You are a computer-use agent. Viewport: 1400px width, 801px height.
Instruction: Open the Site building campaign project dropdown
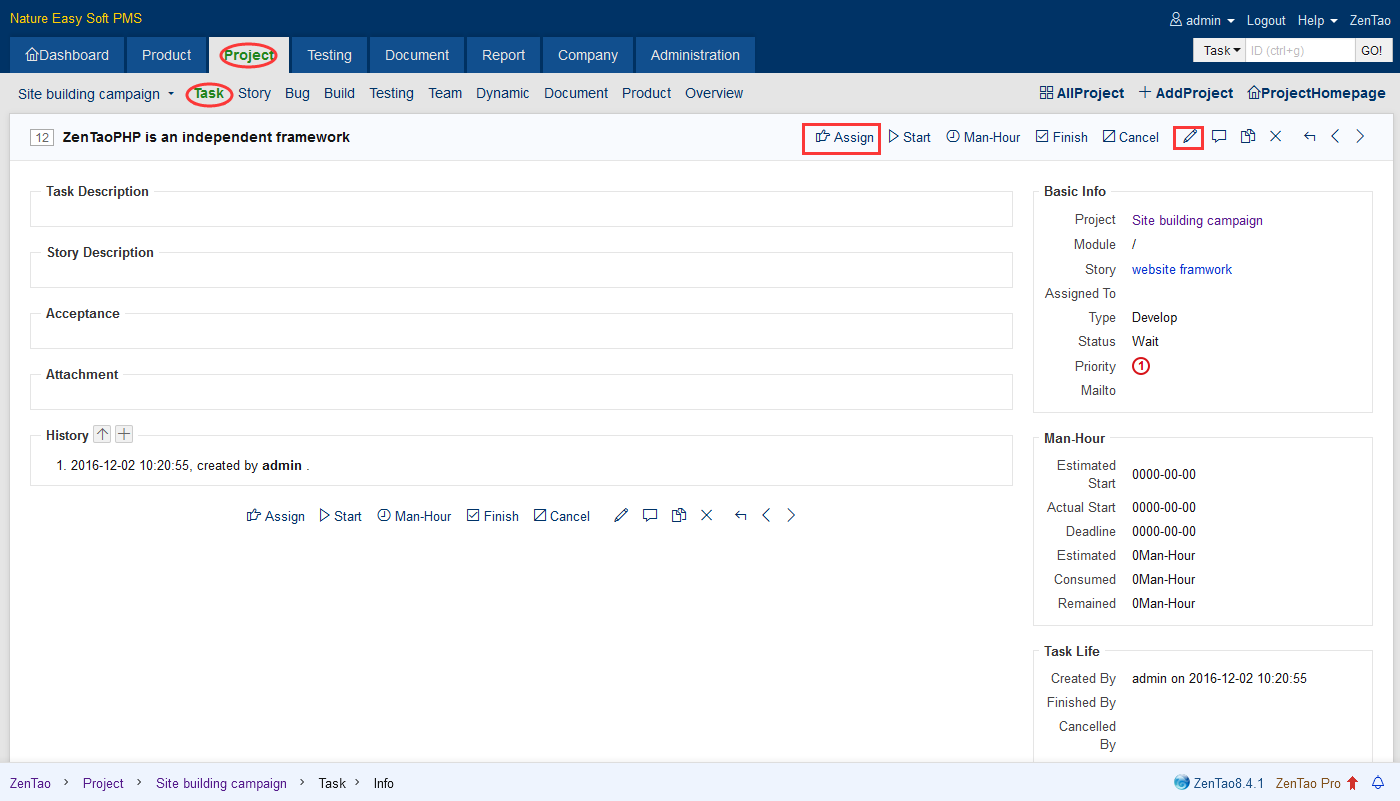click(96, 94)
